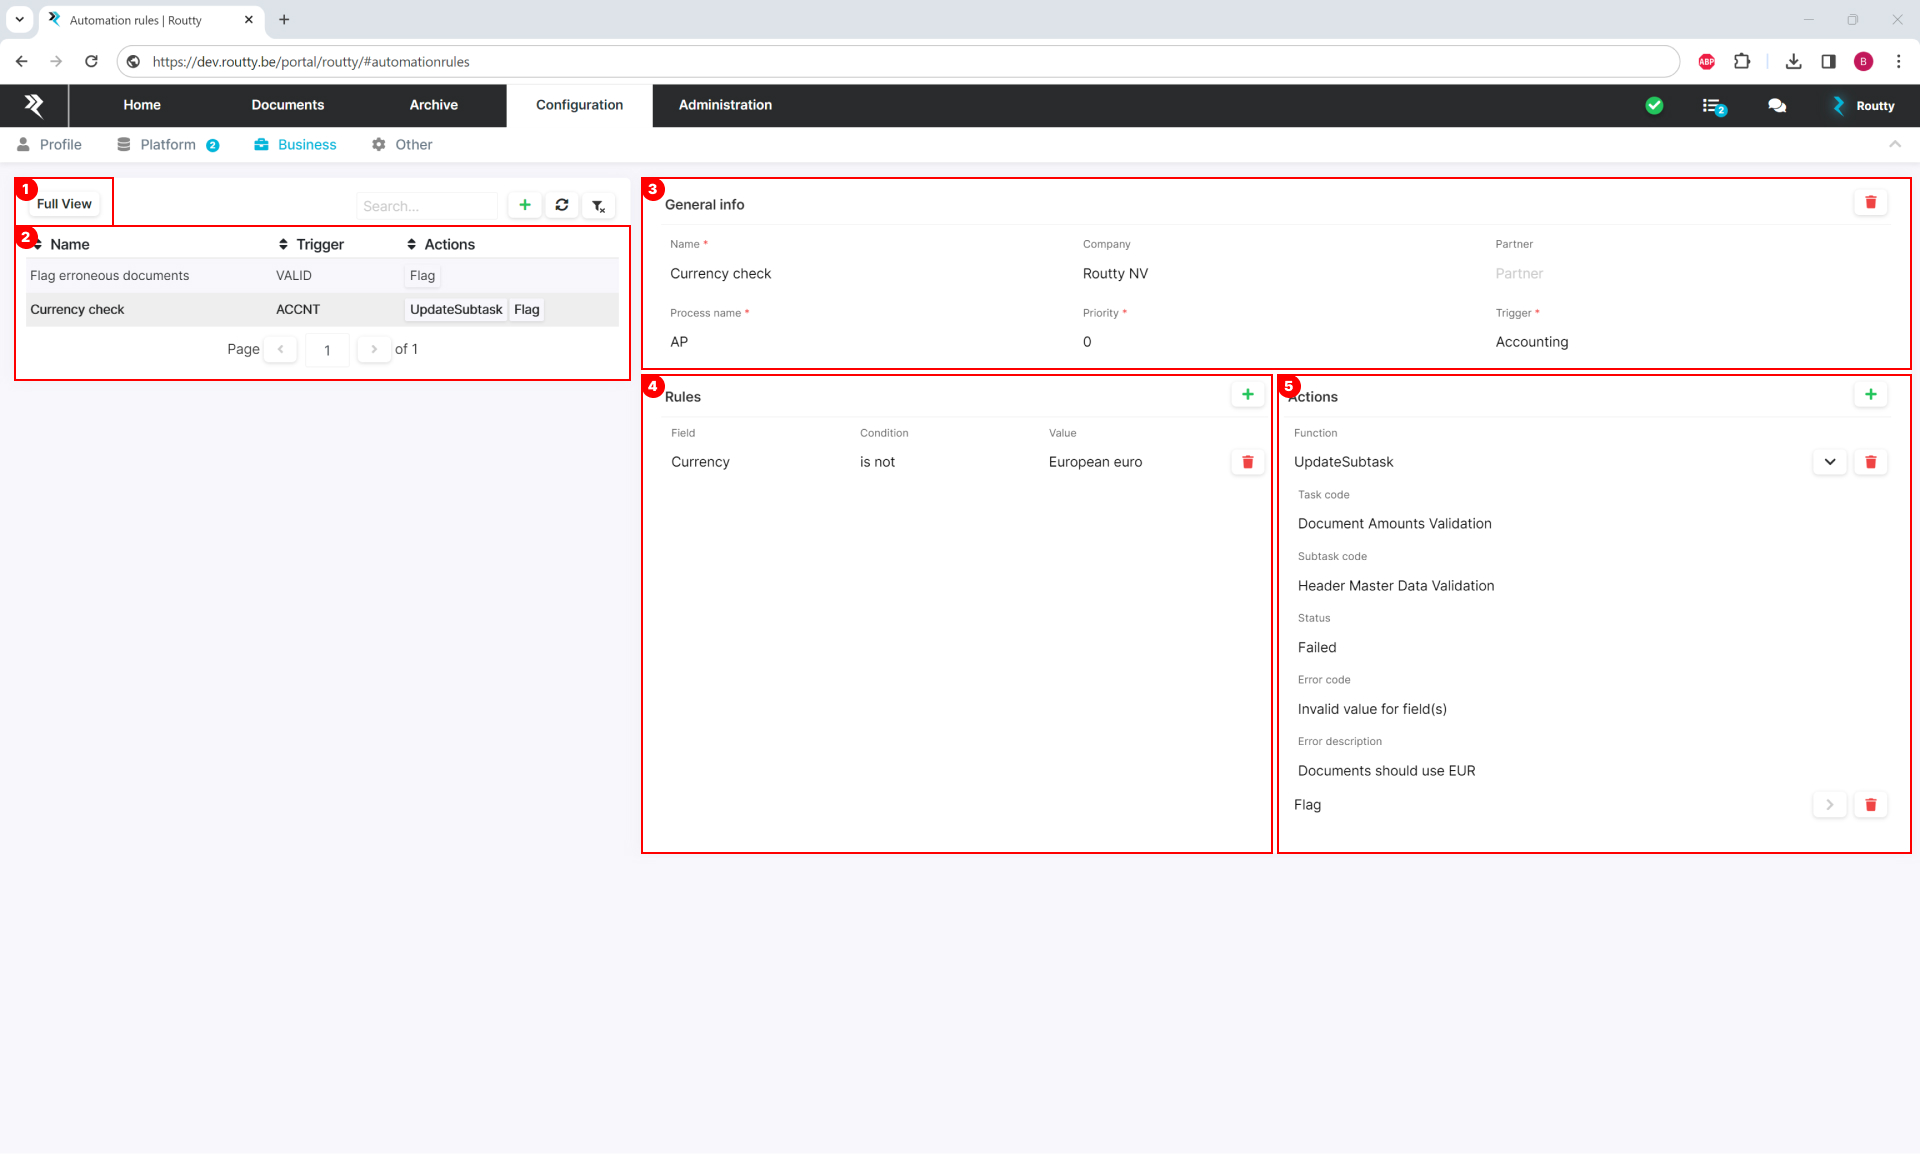
Task: Select the Flag erroneous documents row
Action: point(110,276)
